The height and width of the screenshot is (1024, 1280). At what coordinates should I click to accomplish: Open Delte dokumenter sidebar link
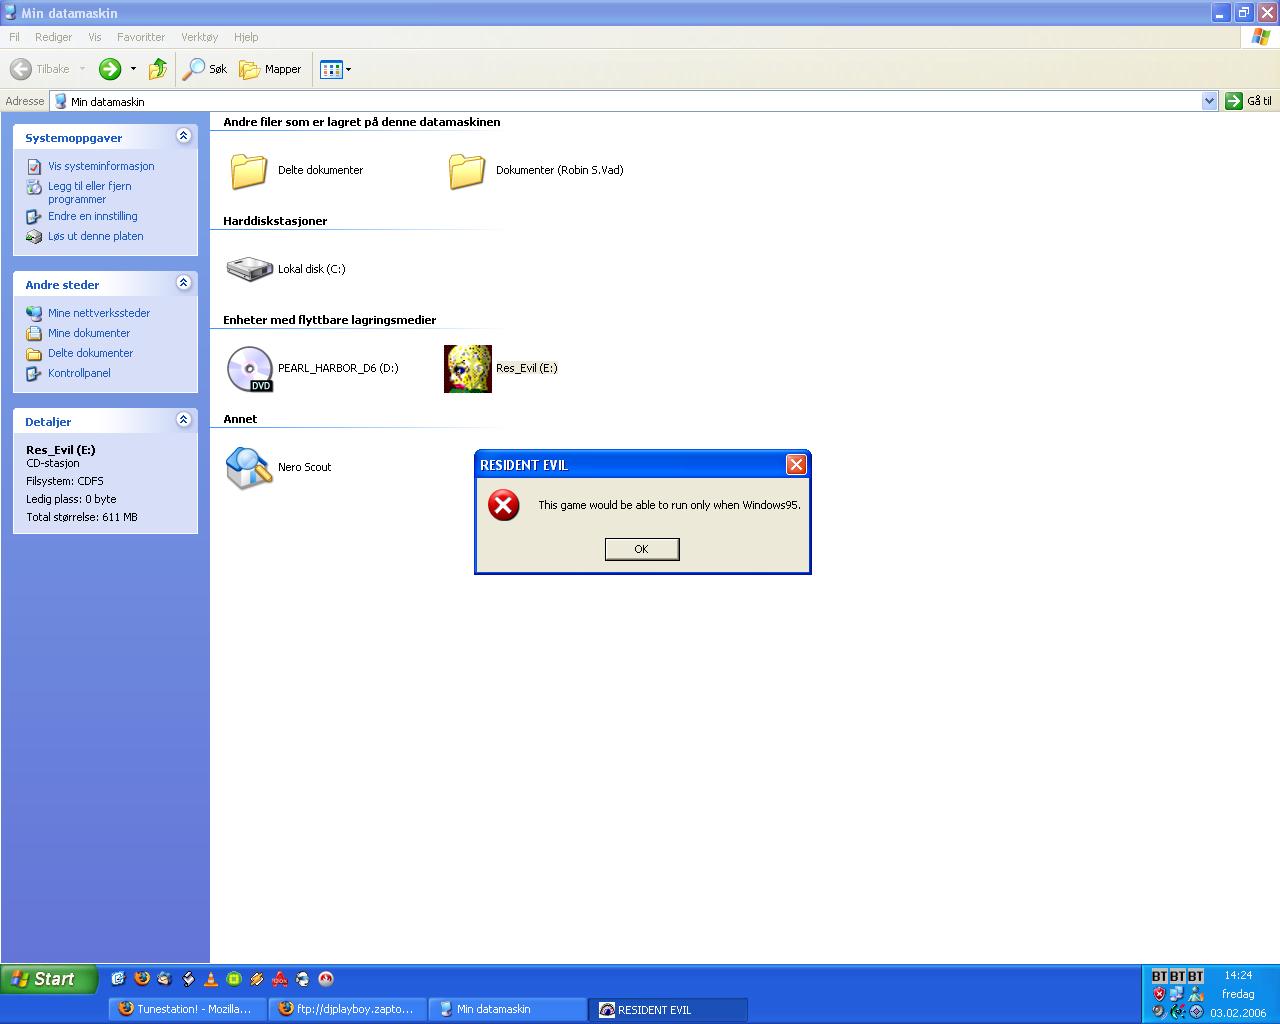tap(90, 353)
